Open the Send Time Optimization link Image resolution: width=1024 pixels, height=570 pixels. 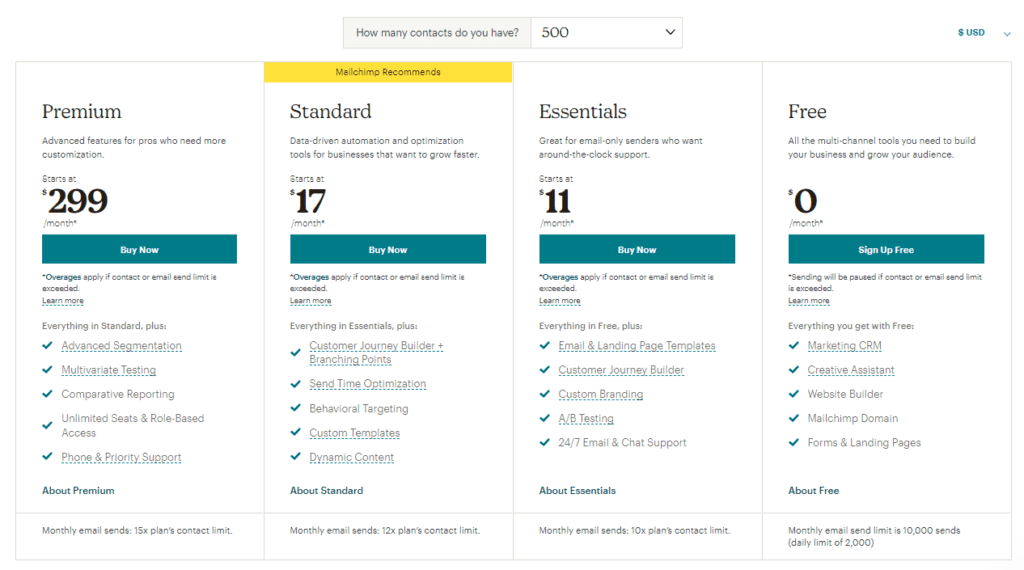(x=368, y=384)
